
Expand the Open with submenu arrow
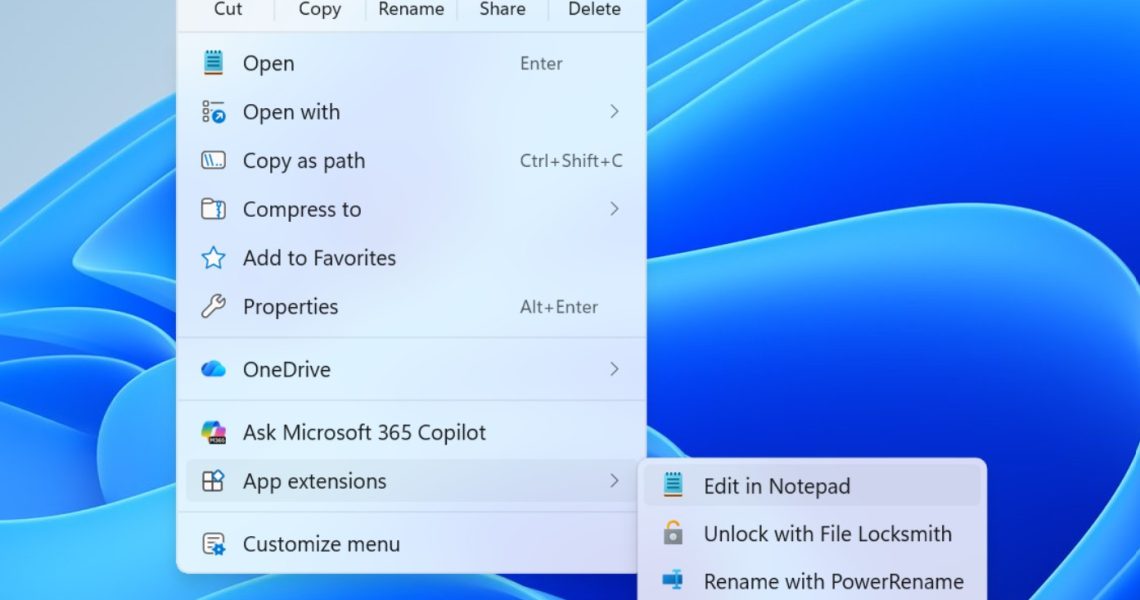coord(614,111)
